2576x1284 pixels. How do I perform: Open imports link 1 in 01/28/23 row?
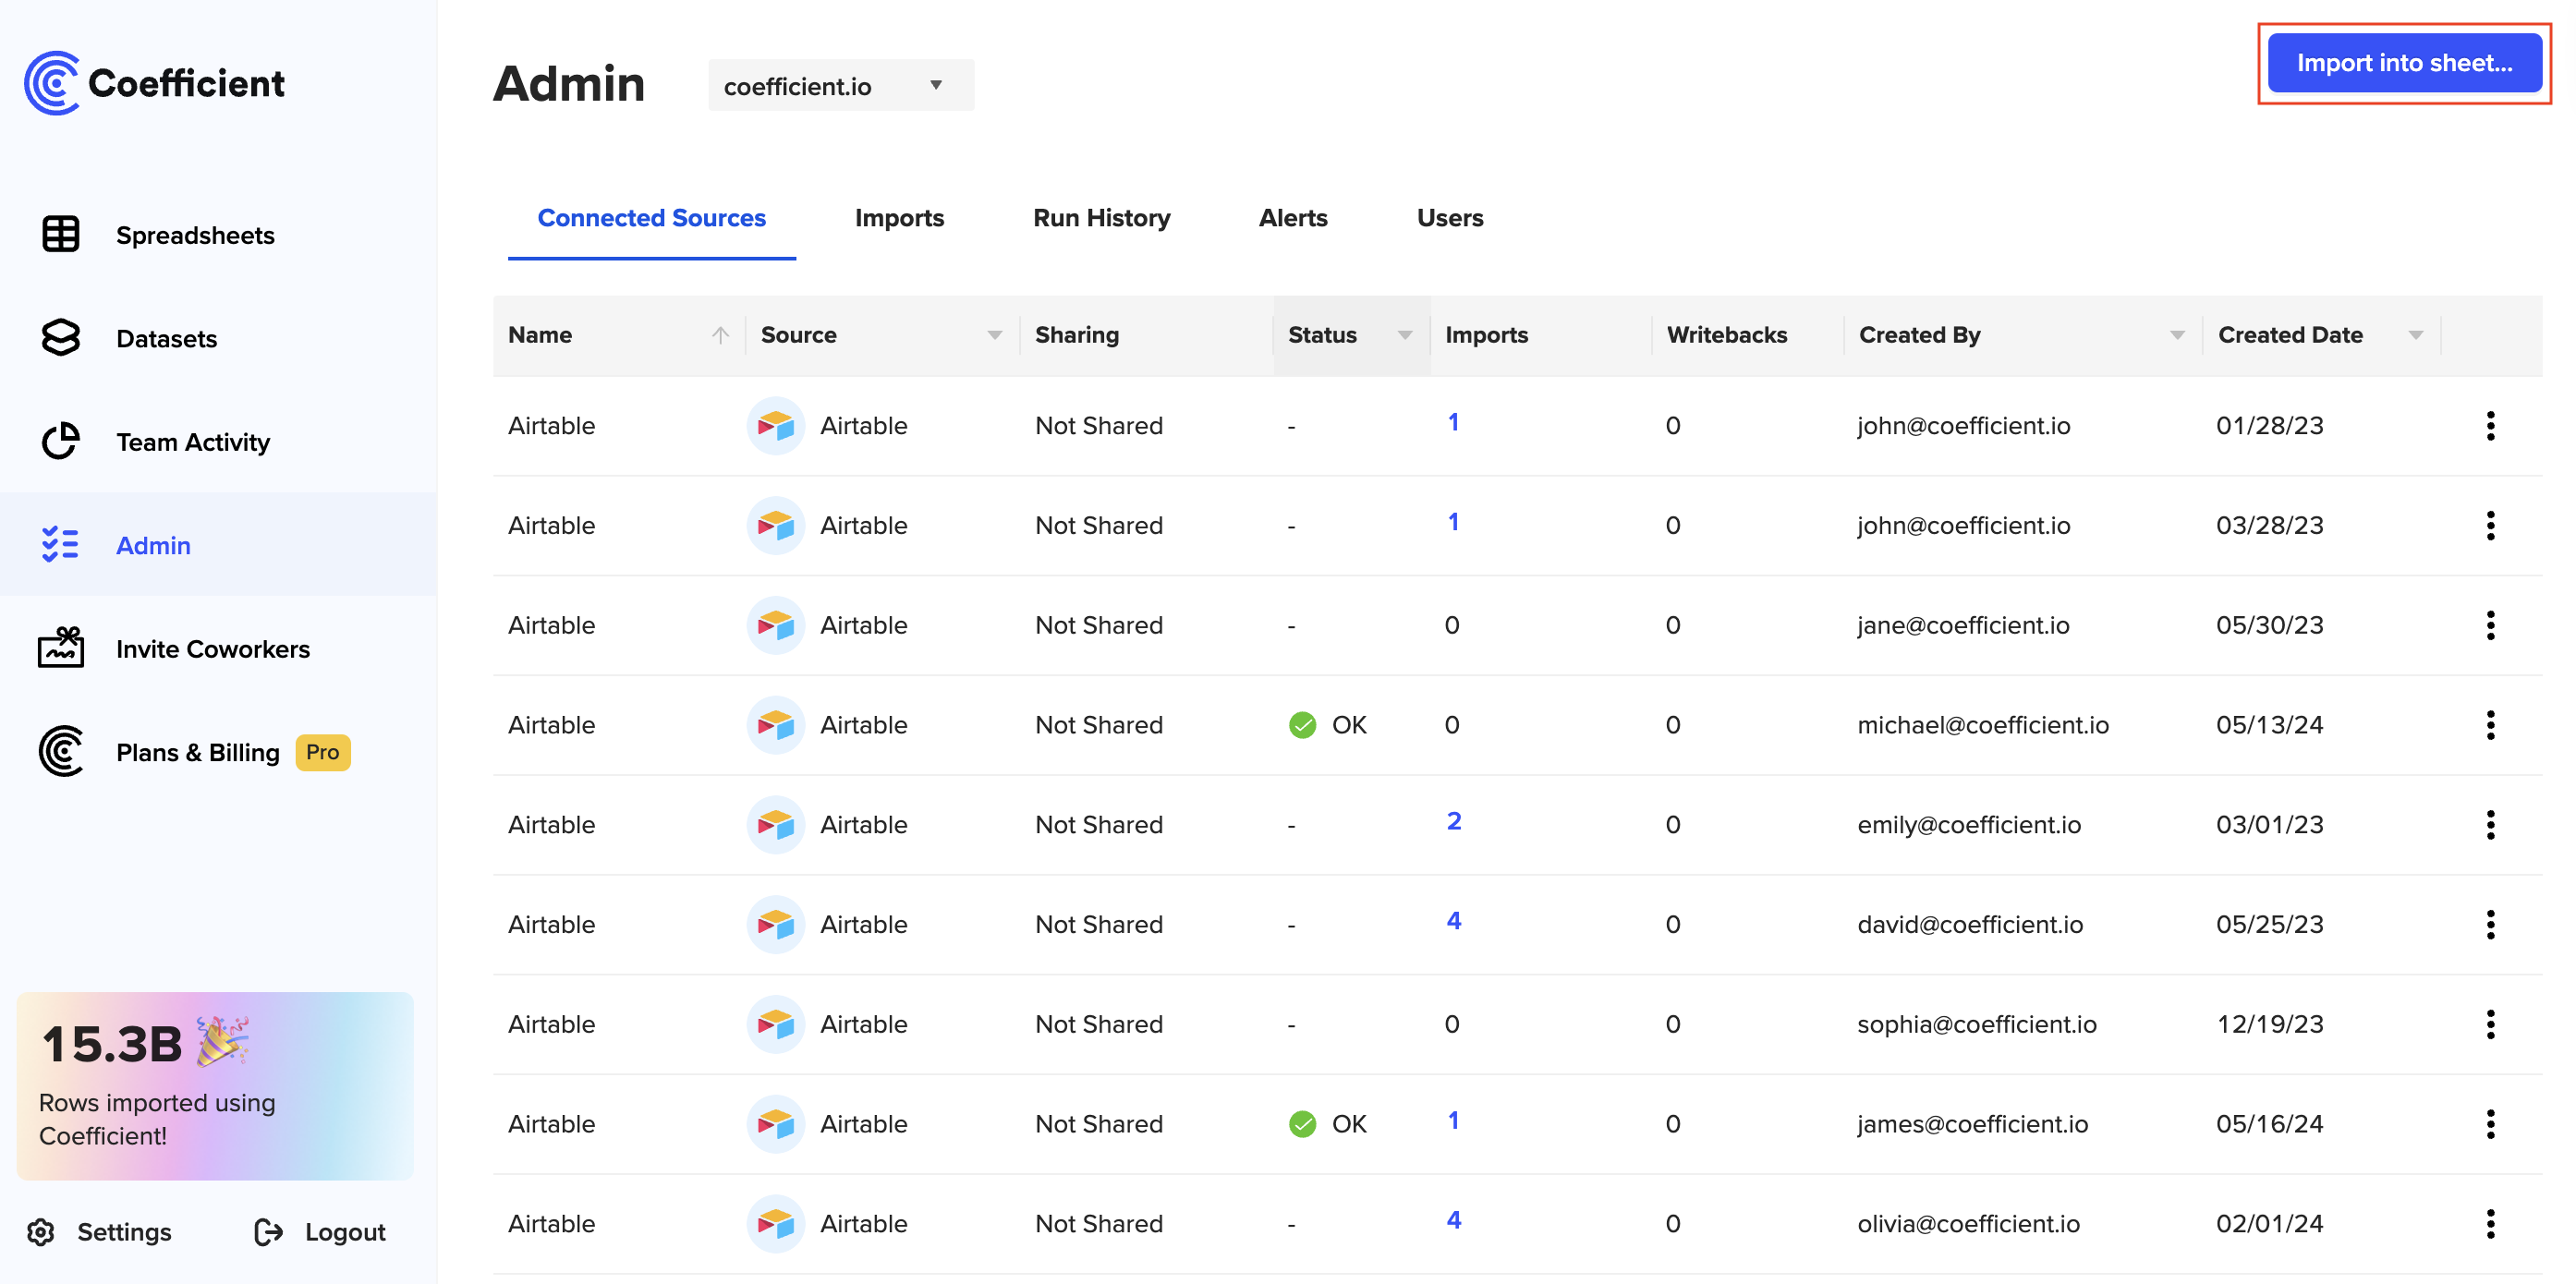coord(1453,422)
